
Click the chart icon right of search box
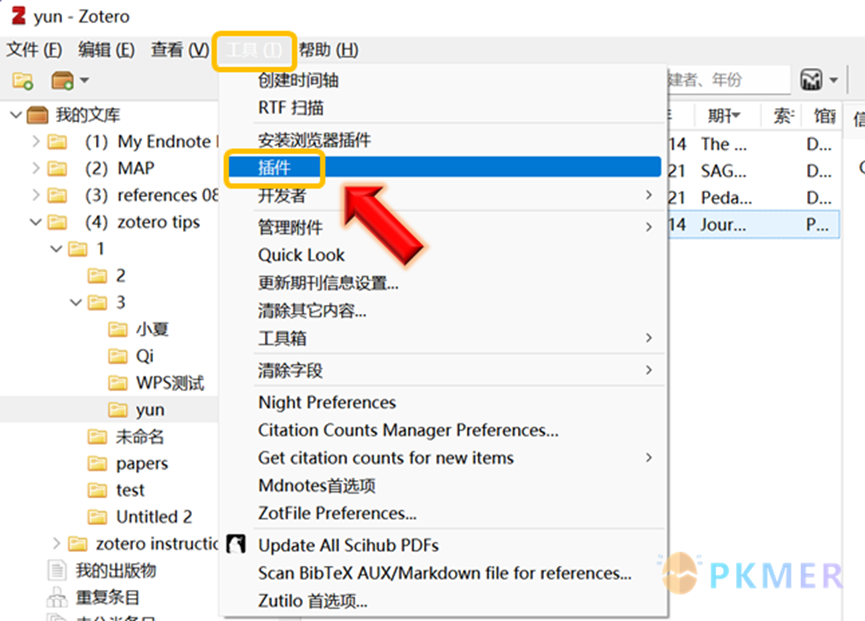pyautogui.click(x=811, y=80)
